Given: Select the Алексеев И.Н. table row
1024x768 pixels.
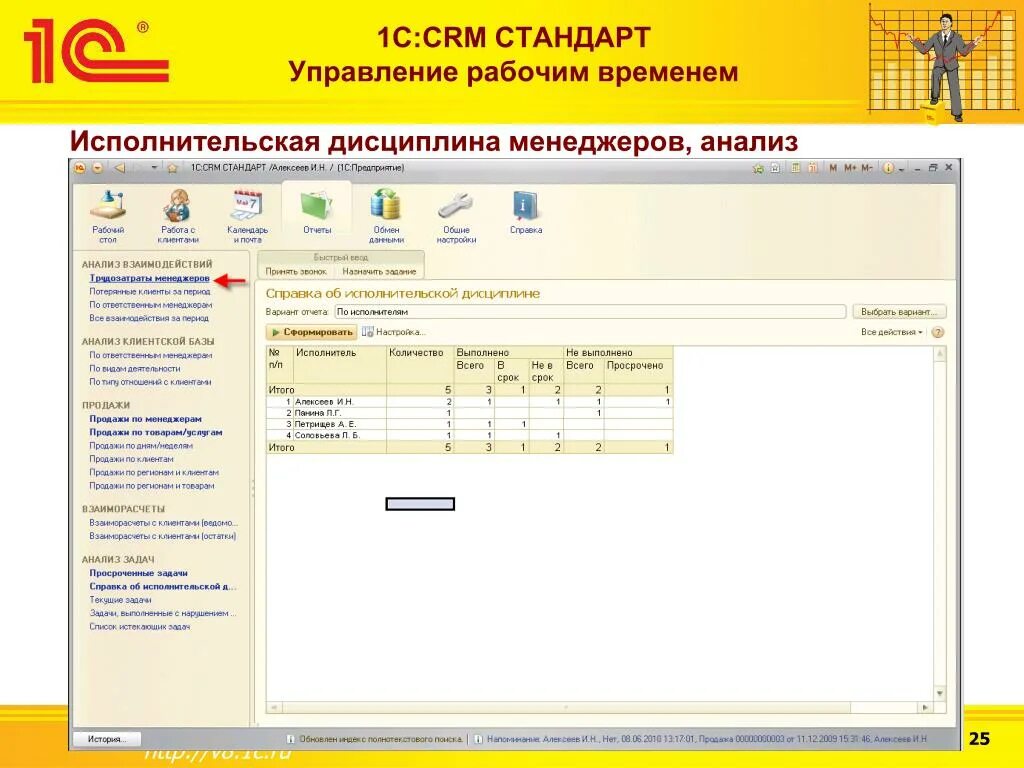Looking at the screenshot, I should (x=470, y=402).
